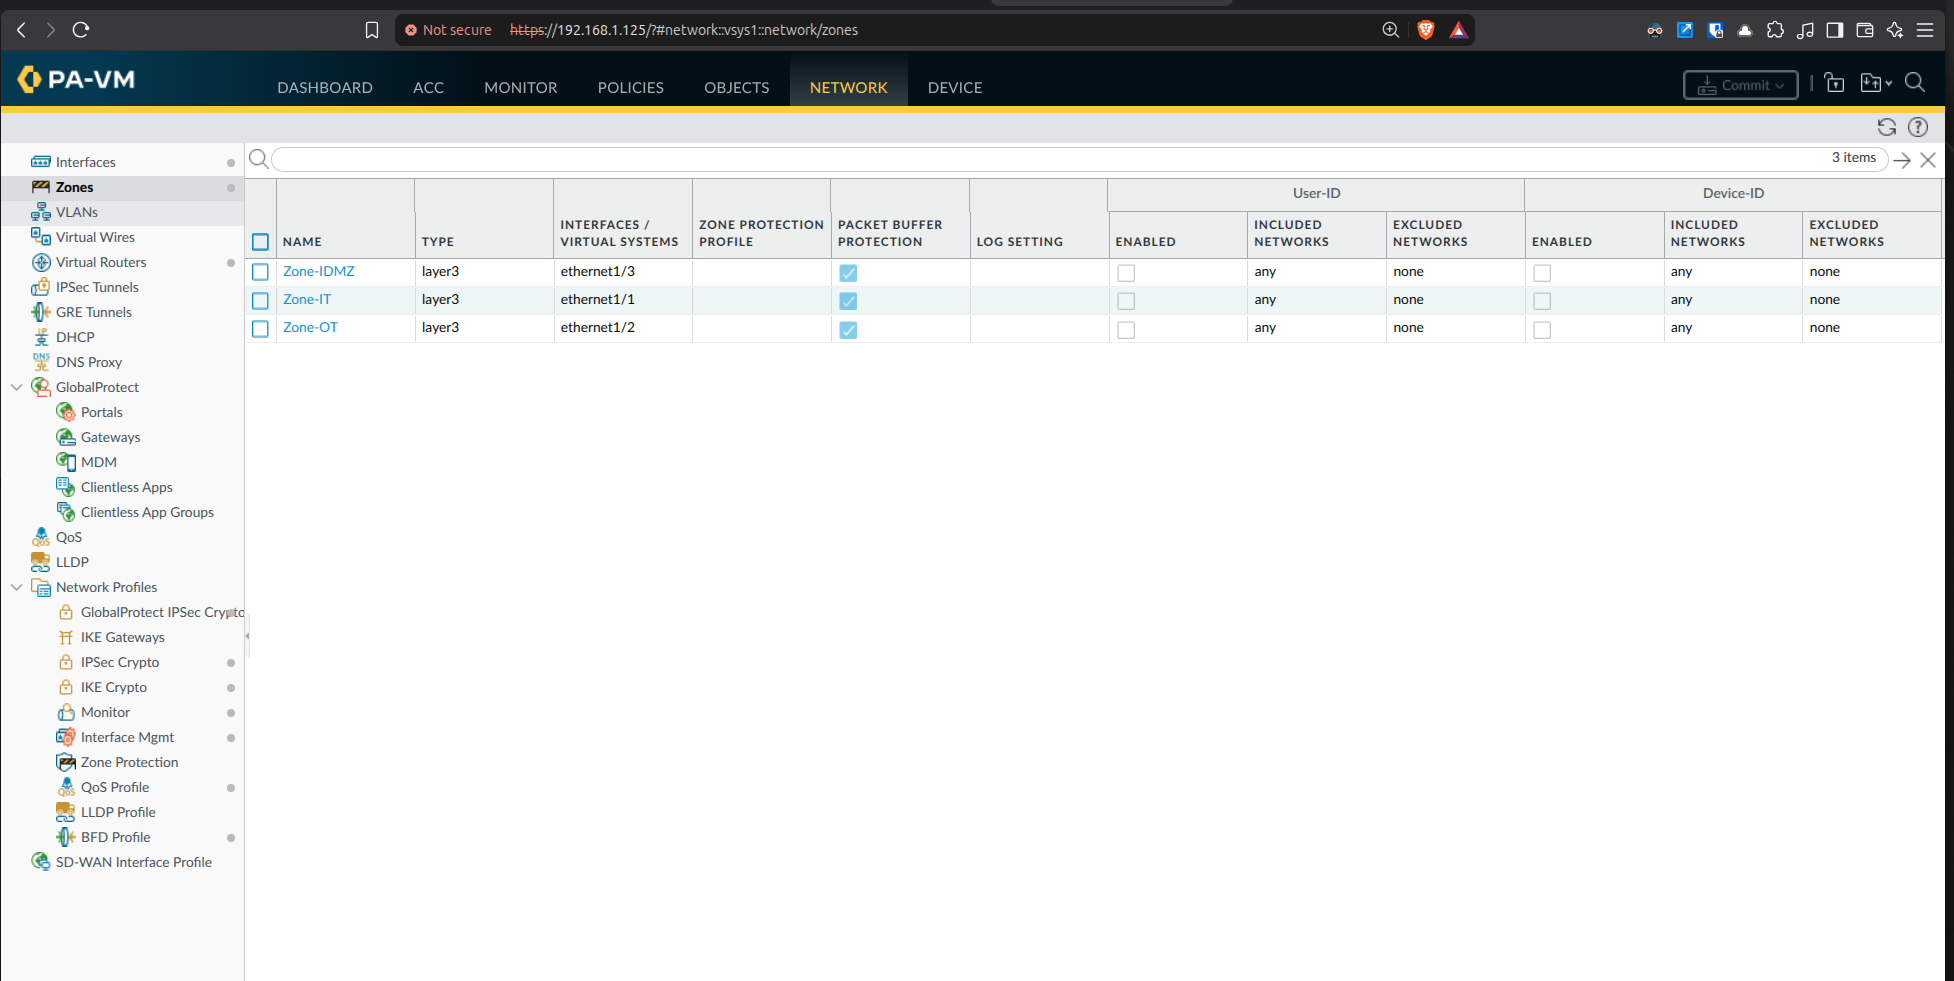Open the Zone-OT zone link
1954x981 pixels.
310,327
